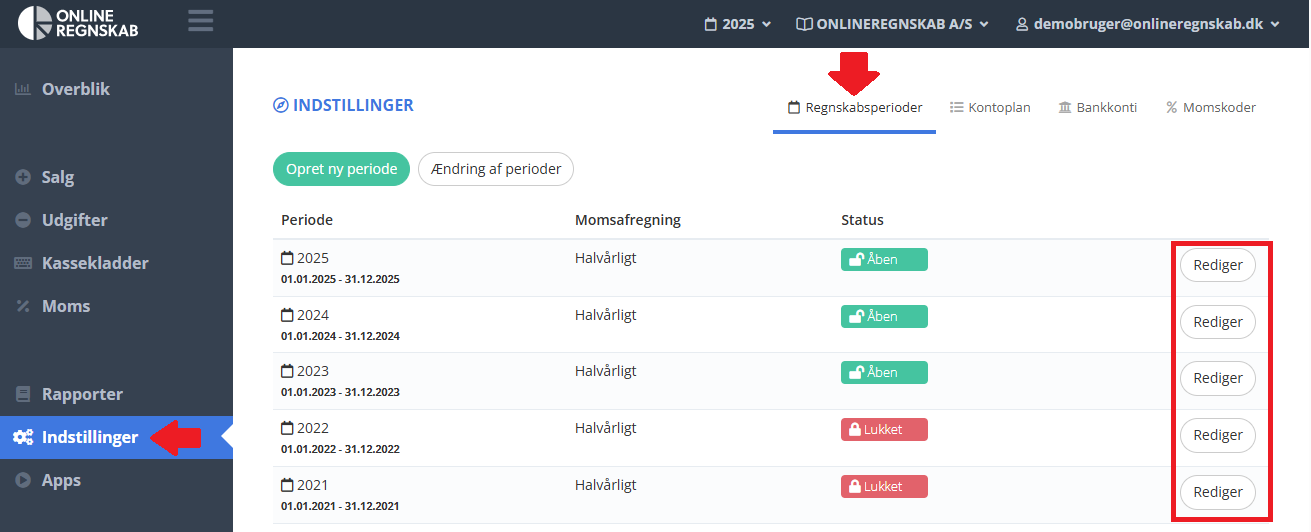Image resolution: width=1311 pixels, height=532 pixels.
Task: Click Rediger for the 2025 period
Action: click(1217, 266)
